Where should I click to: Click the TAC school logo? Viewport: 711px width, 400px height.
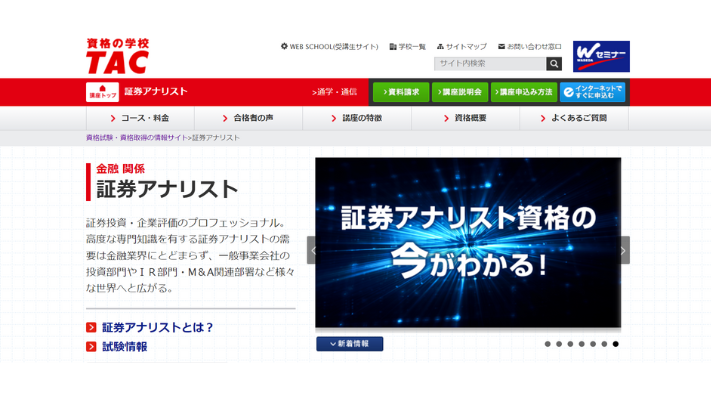coord(117,56)
